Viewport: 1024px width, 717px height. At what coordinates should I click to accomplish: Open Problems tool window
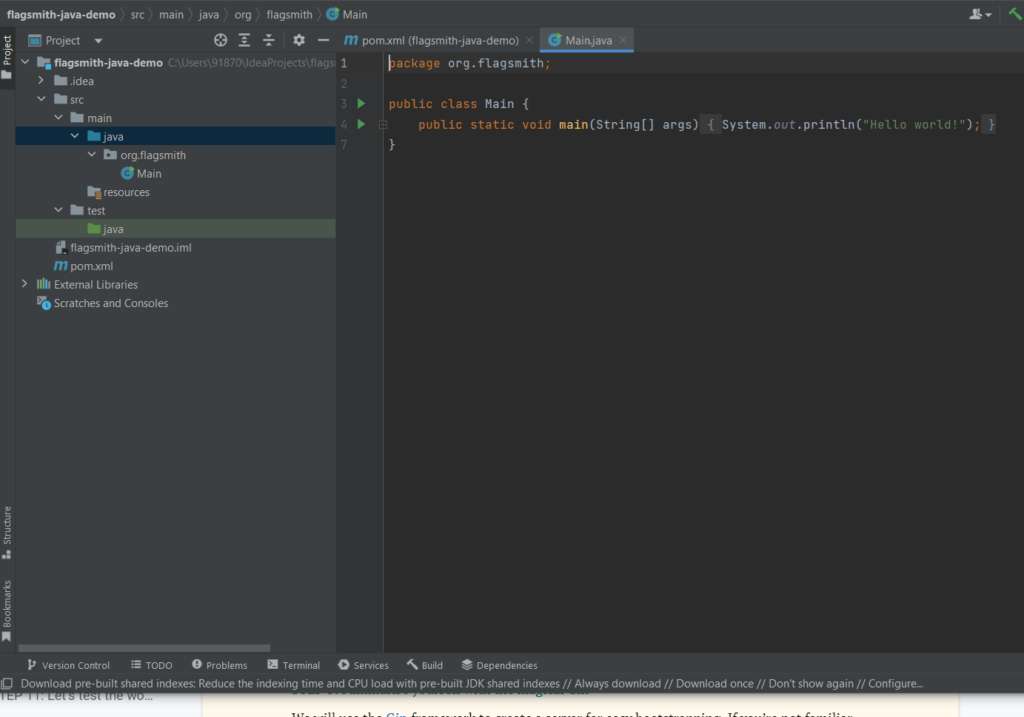pos(219,665)
